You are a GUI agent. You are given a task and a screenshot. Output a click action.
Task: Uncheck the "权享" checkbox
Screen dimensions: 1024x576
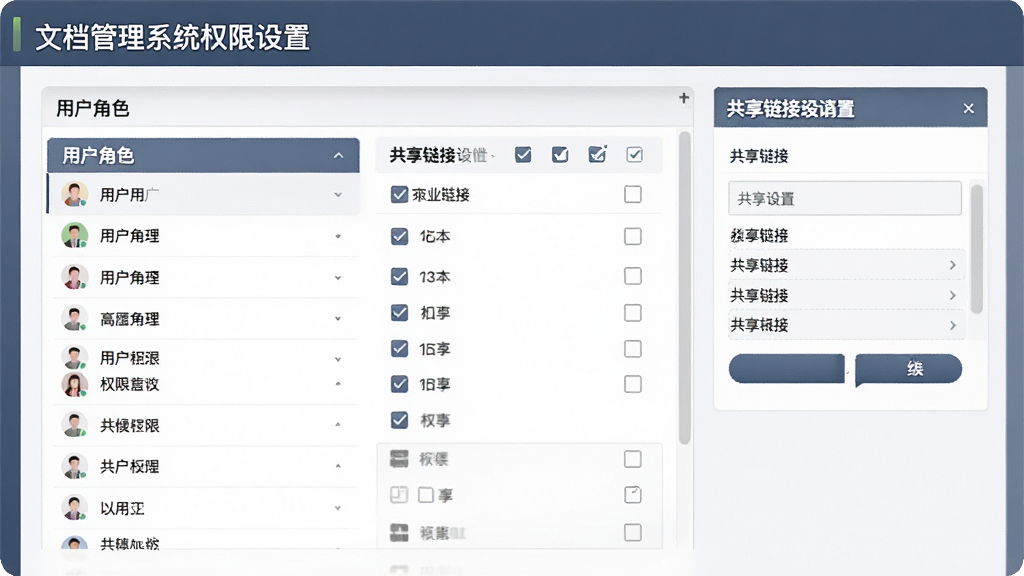pyautogui.click(x=399, y=420)
